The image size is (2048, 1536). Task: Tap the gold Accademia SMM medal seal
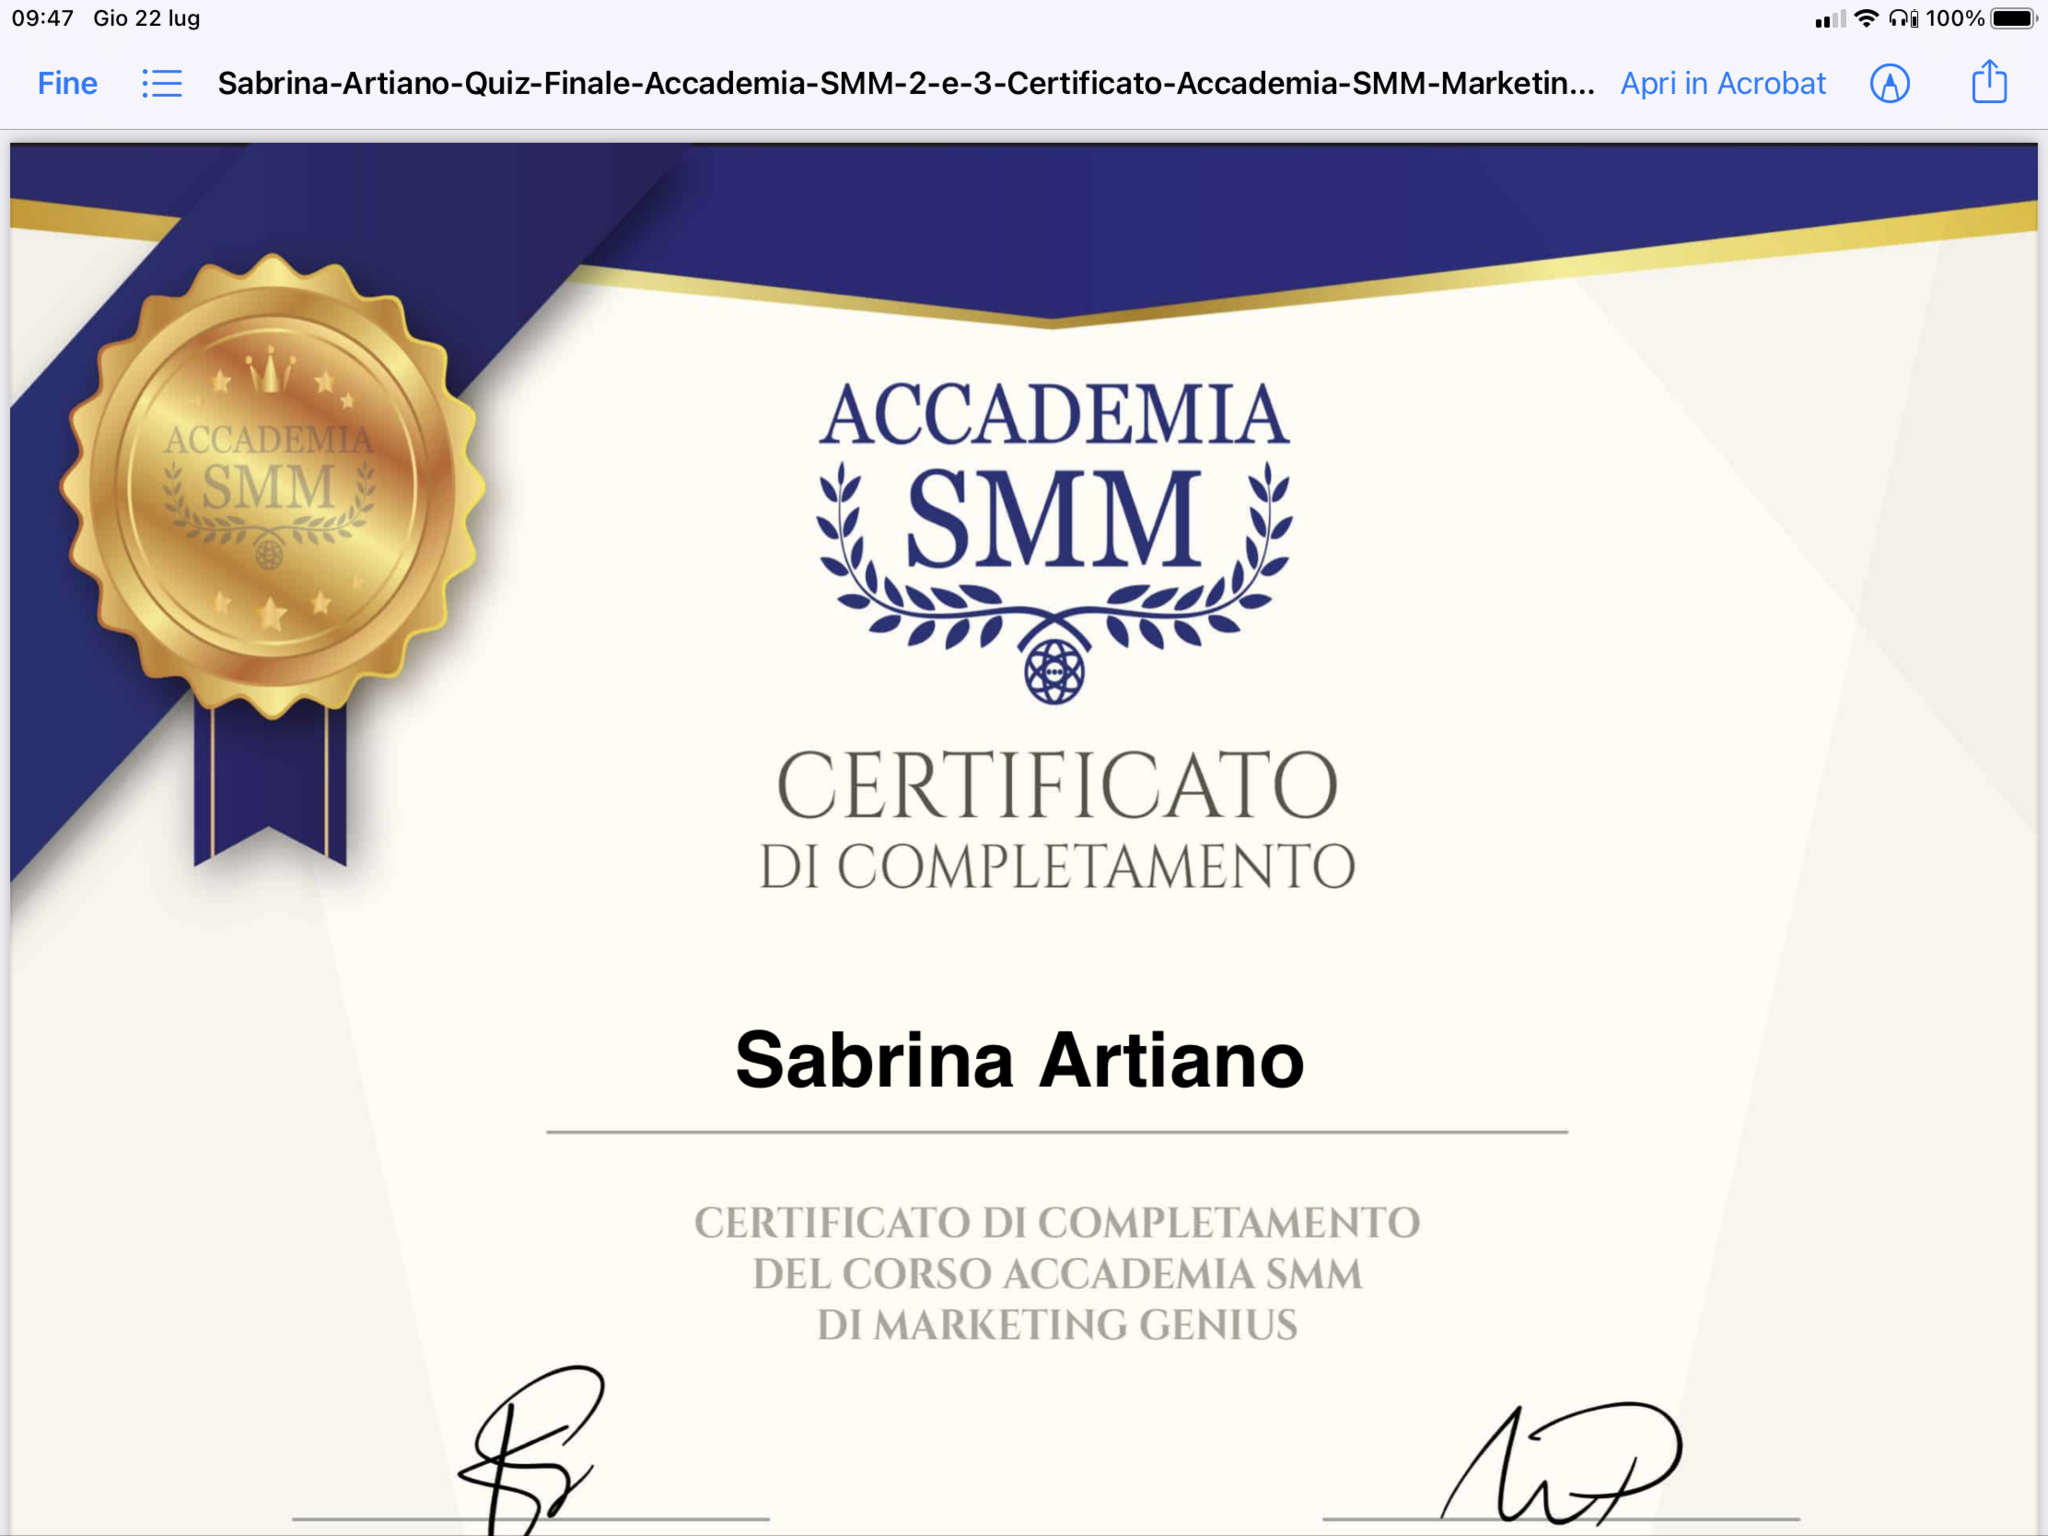270,485
